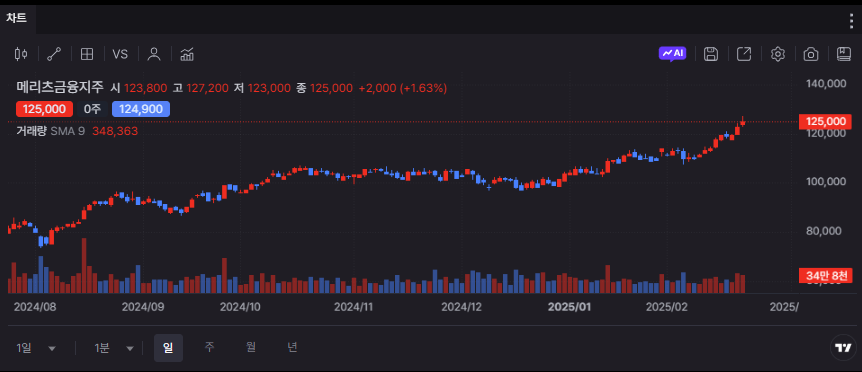Select the 차트 tab
This screenshot has height=372, width=862.
point(17,18)
